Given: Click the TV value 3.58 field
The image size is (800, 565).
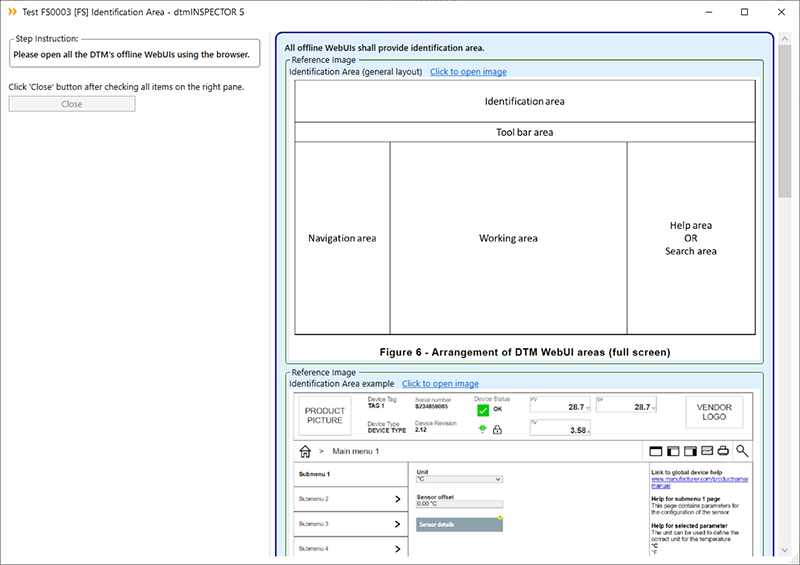Looking at the screenshot, I should (x=560, y=428).
